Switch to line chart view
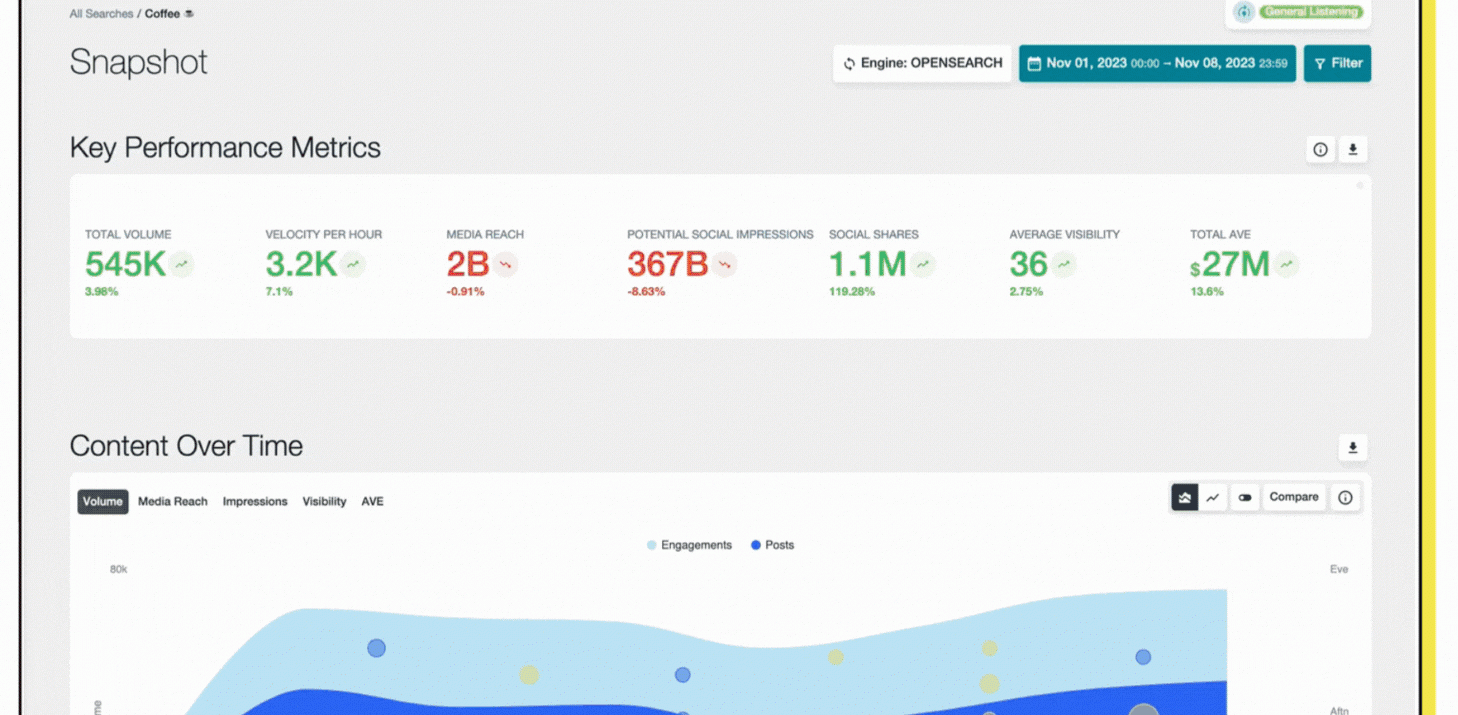 point(1213,497)
